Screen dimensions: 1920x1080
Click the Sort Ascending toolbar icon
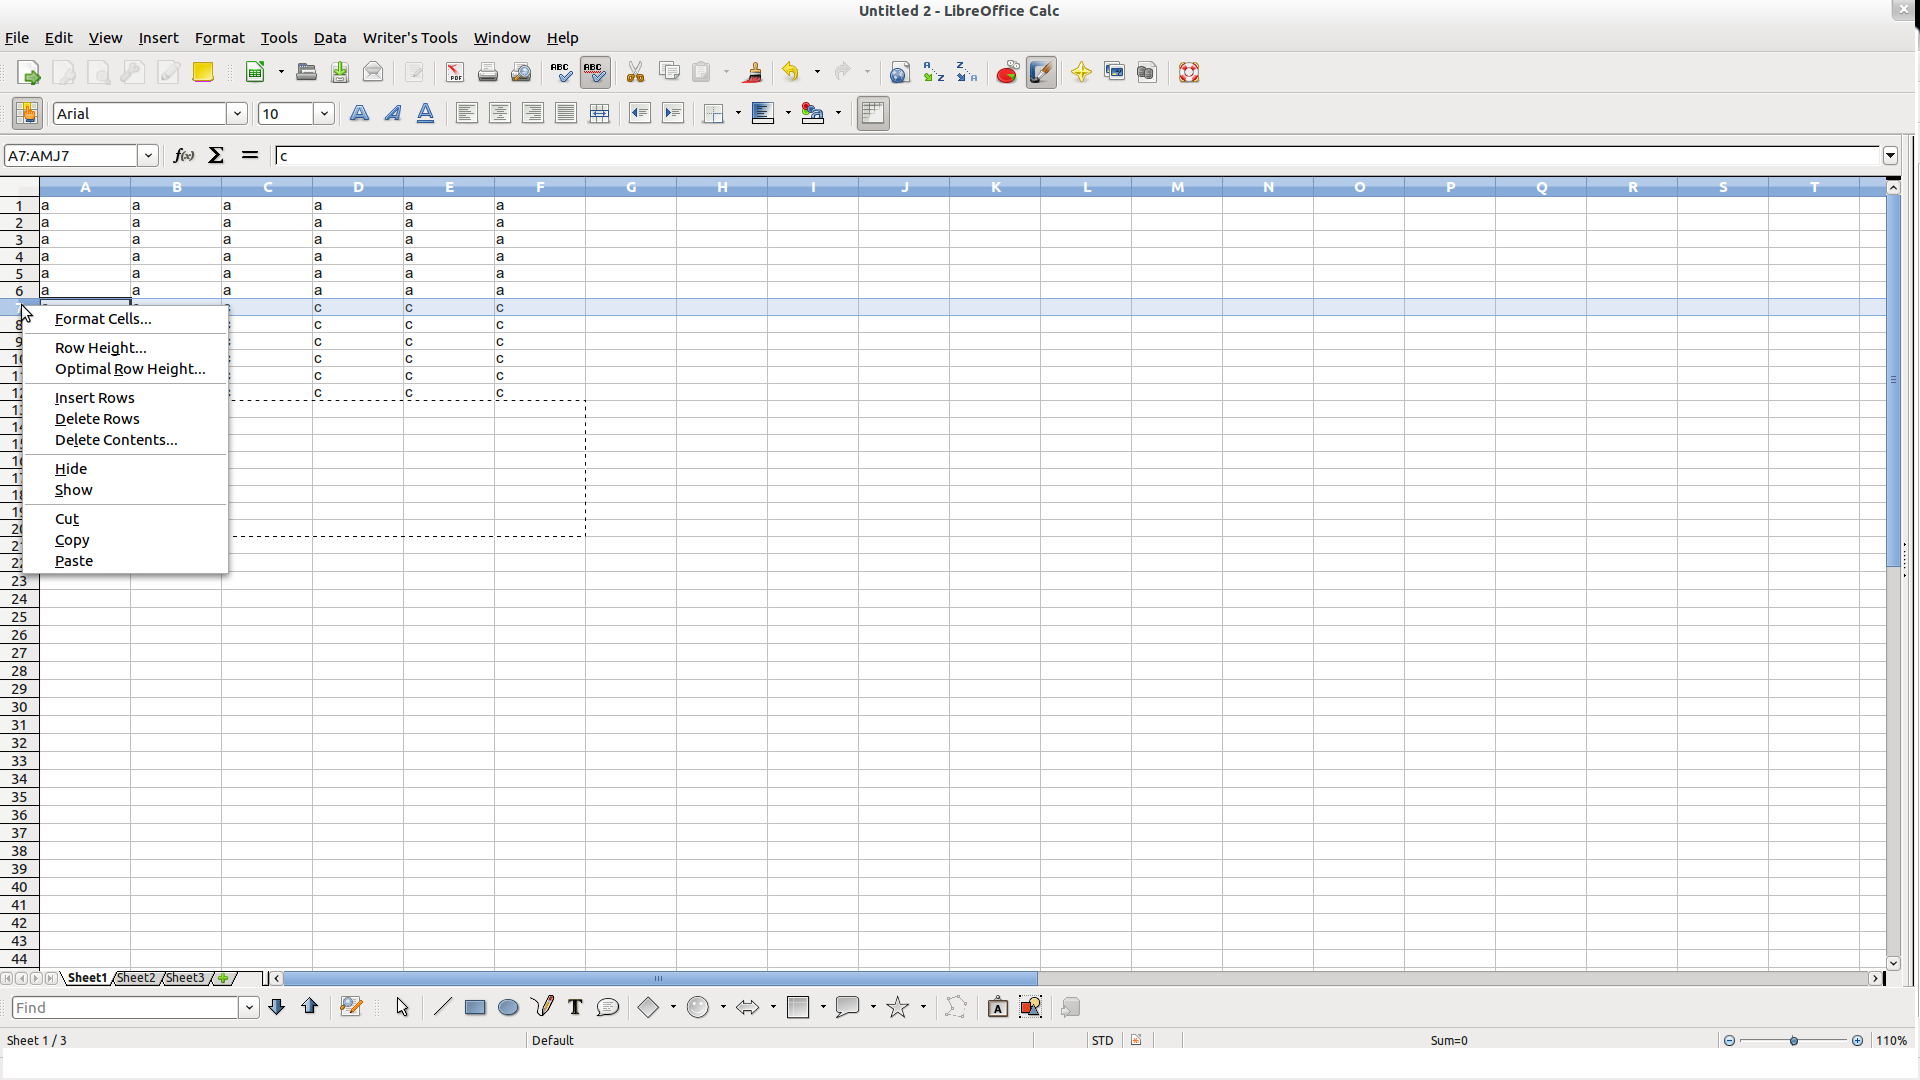pos(933,72)
